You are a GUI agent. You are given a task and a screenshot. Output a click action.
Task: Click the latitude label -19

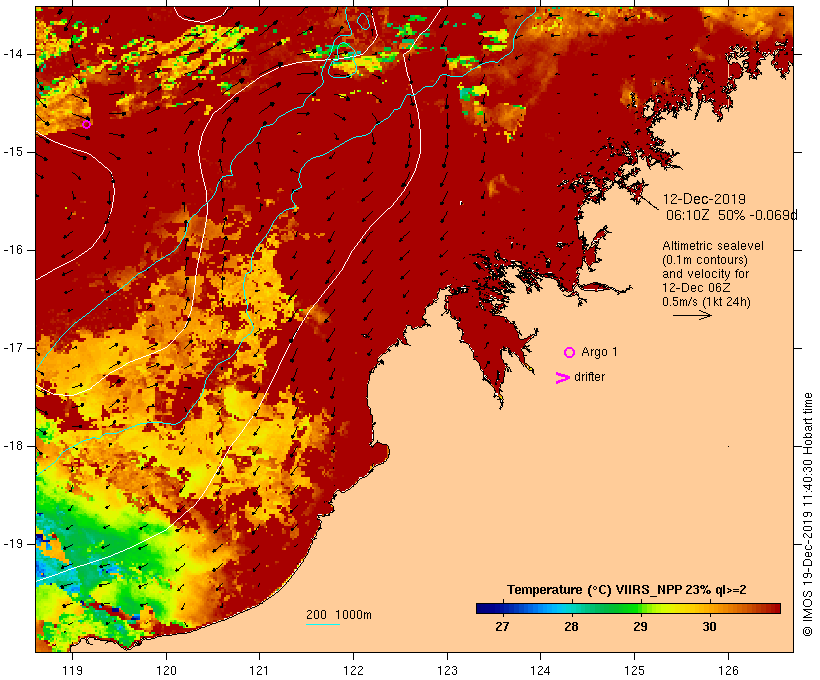13,544
